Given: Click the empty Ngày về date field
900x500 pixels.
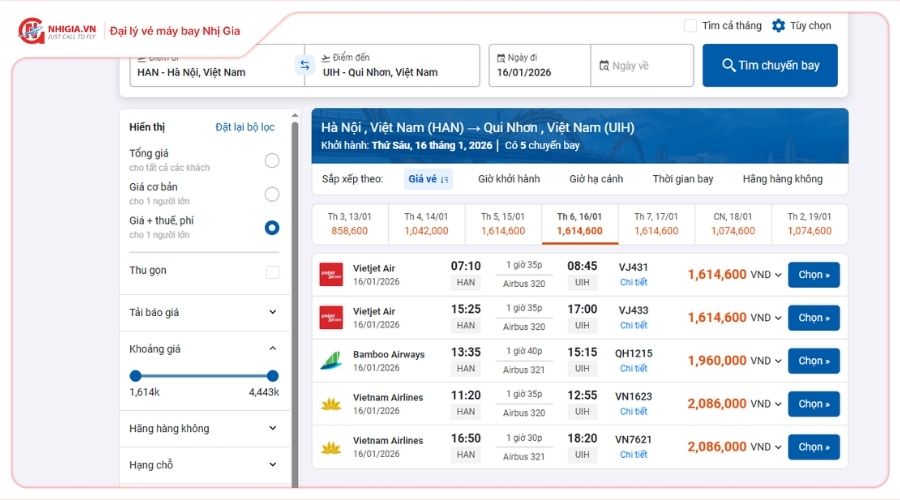Looking at the screenshot, I should tap(642, 65).
